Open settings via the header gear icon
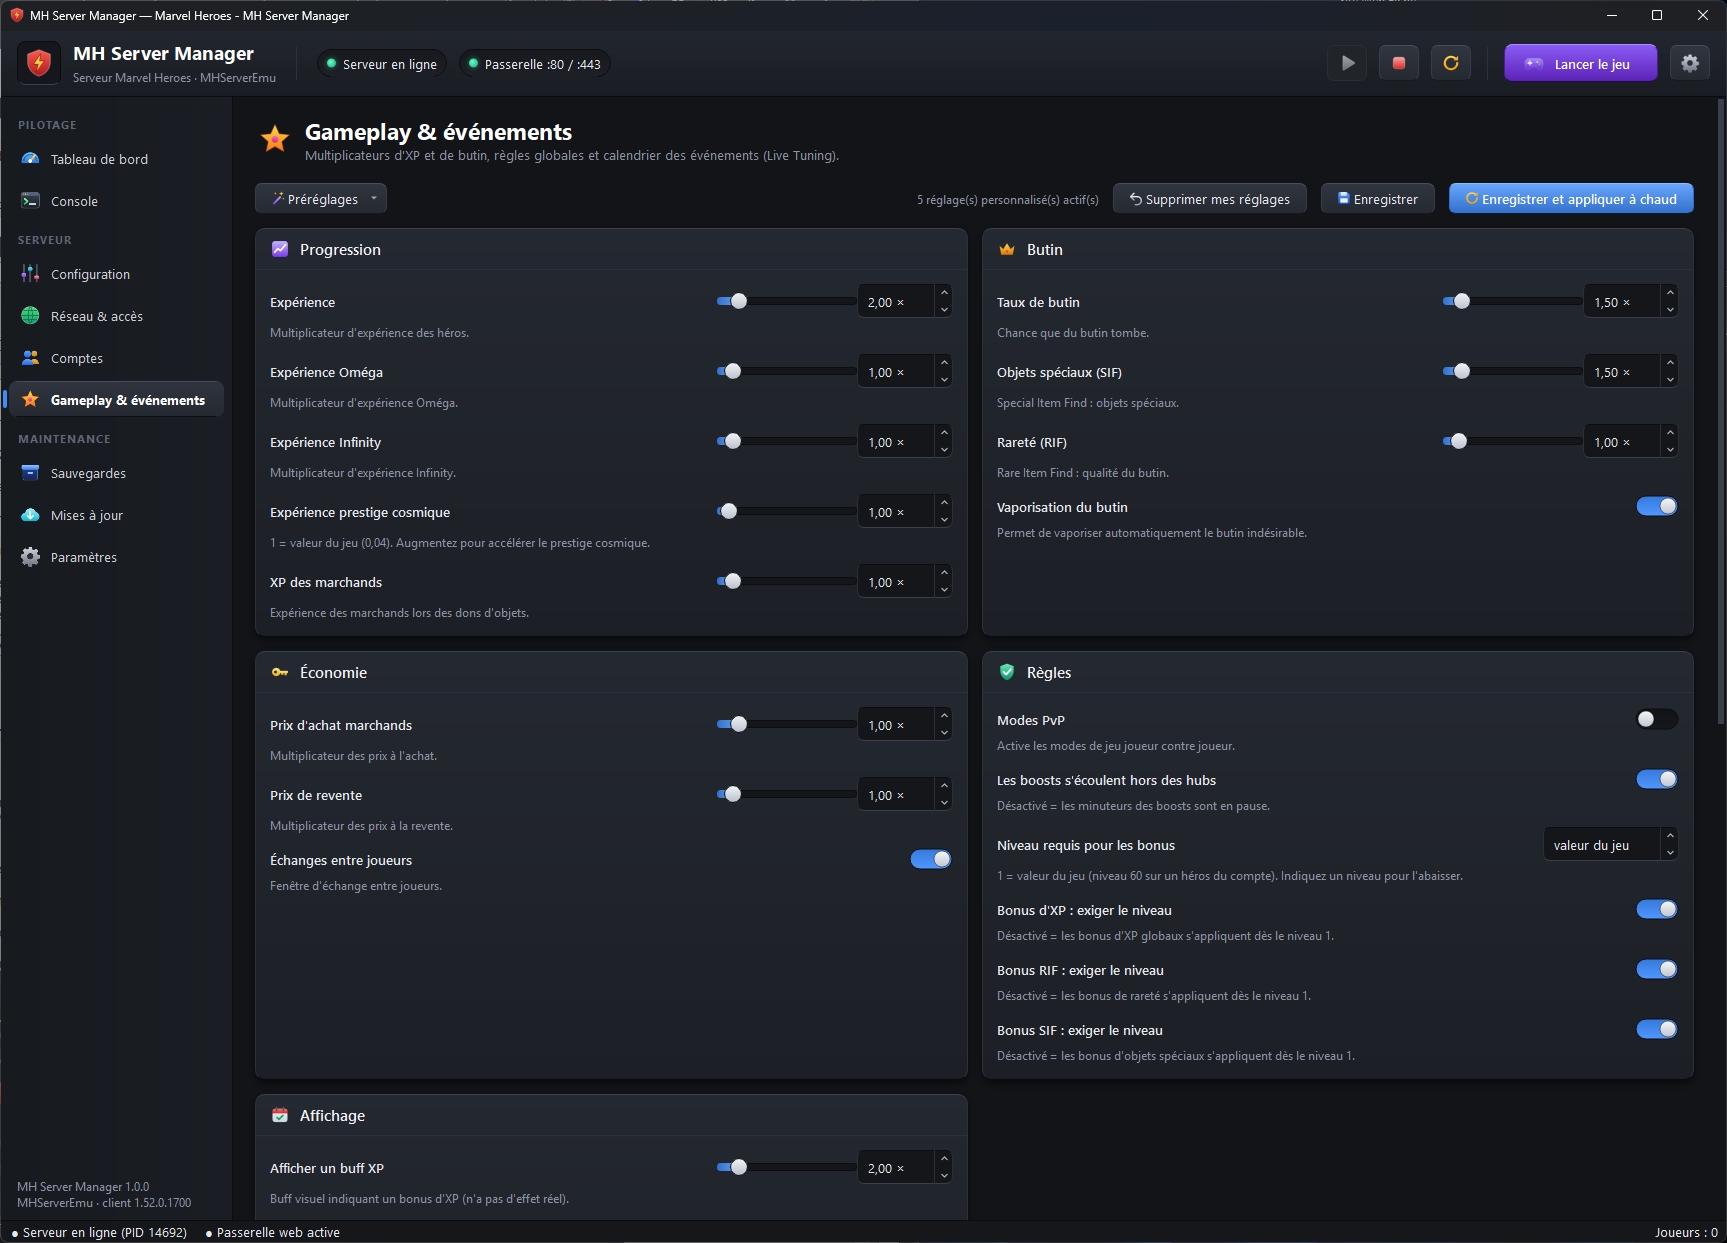1727x1243 pixels. [x=1690, y=63]
